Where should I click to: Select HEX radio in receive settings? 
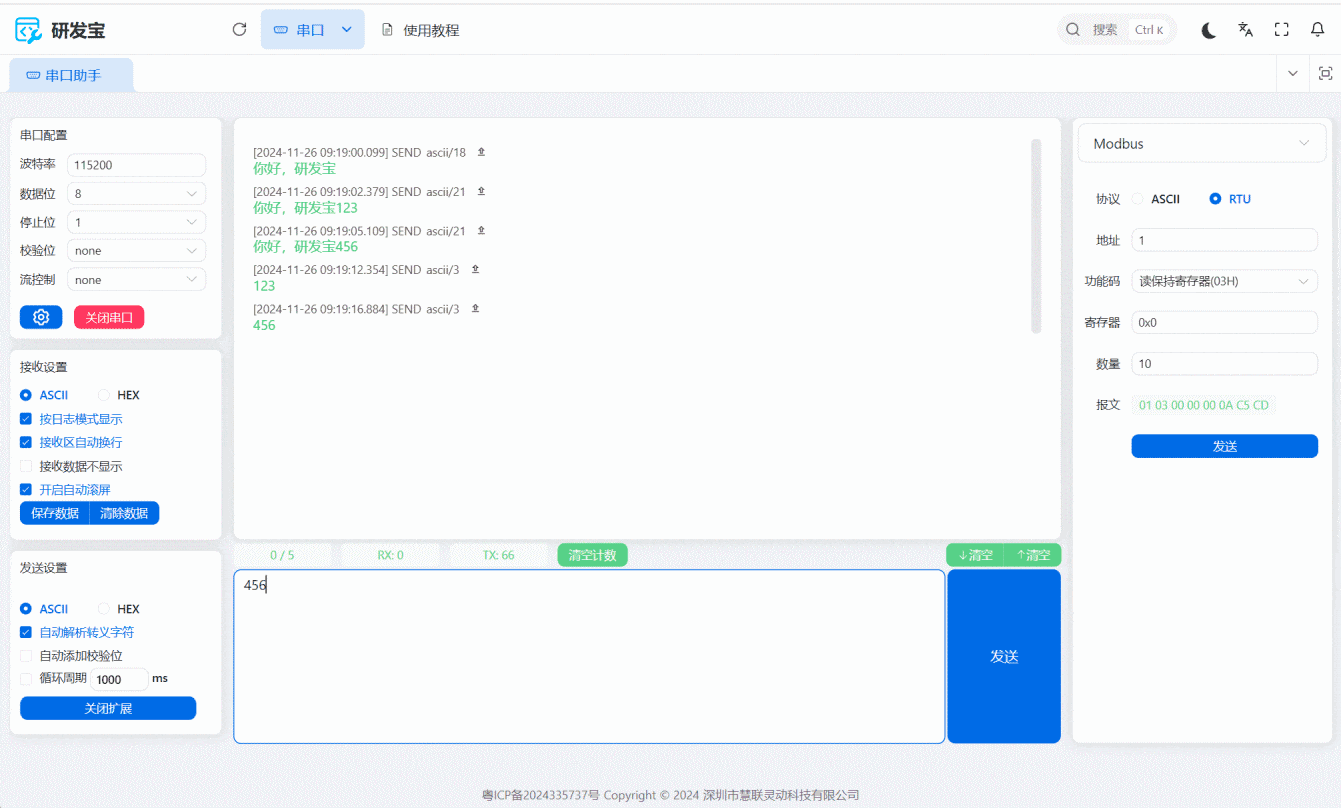(105, 395)
